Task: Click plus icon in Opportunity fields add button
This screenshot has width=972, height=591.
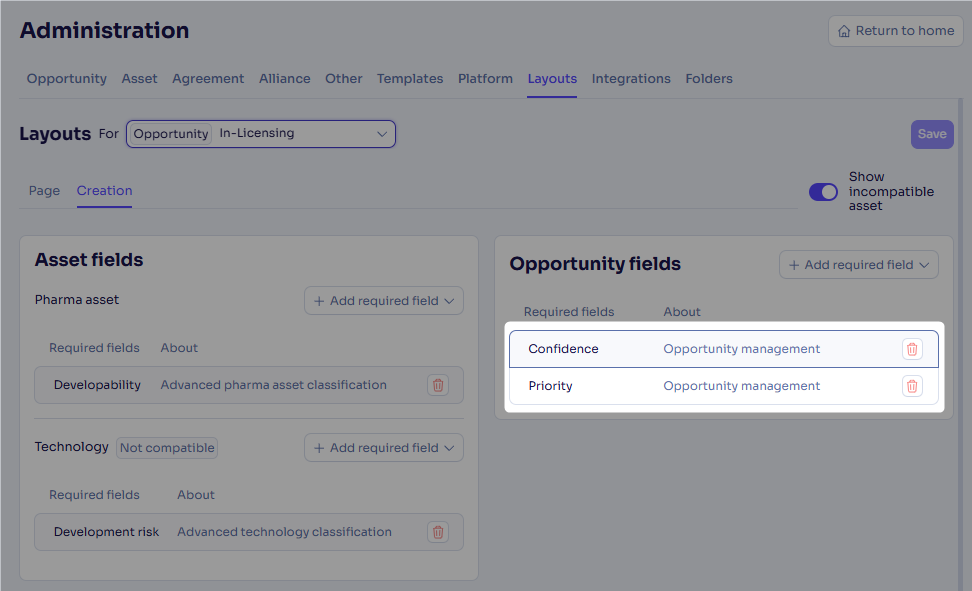Action: [x=794, y=265]
